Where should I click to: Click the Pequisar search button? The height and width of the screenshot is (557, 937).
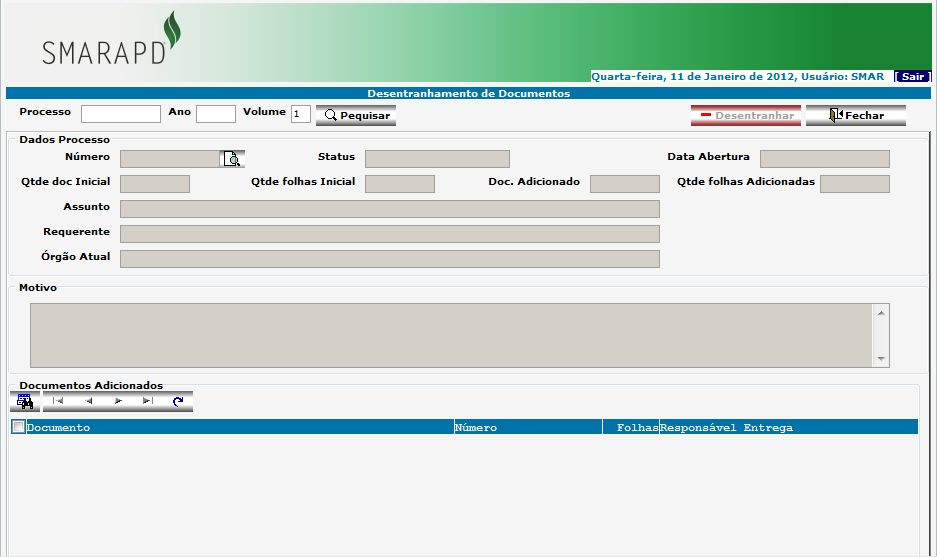[356, 115]
